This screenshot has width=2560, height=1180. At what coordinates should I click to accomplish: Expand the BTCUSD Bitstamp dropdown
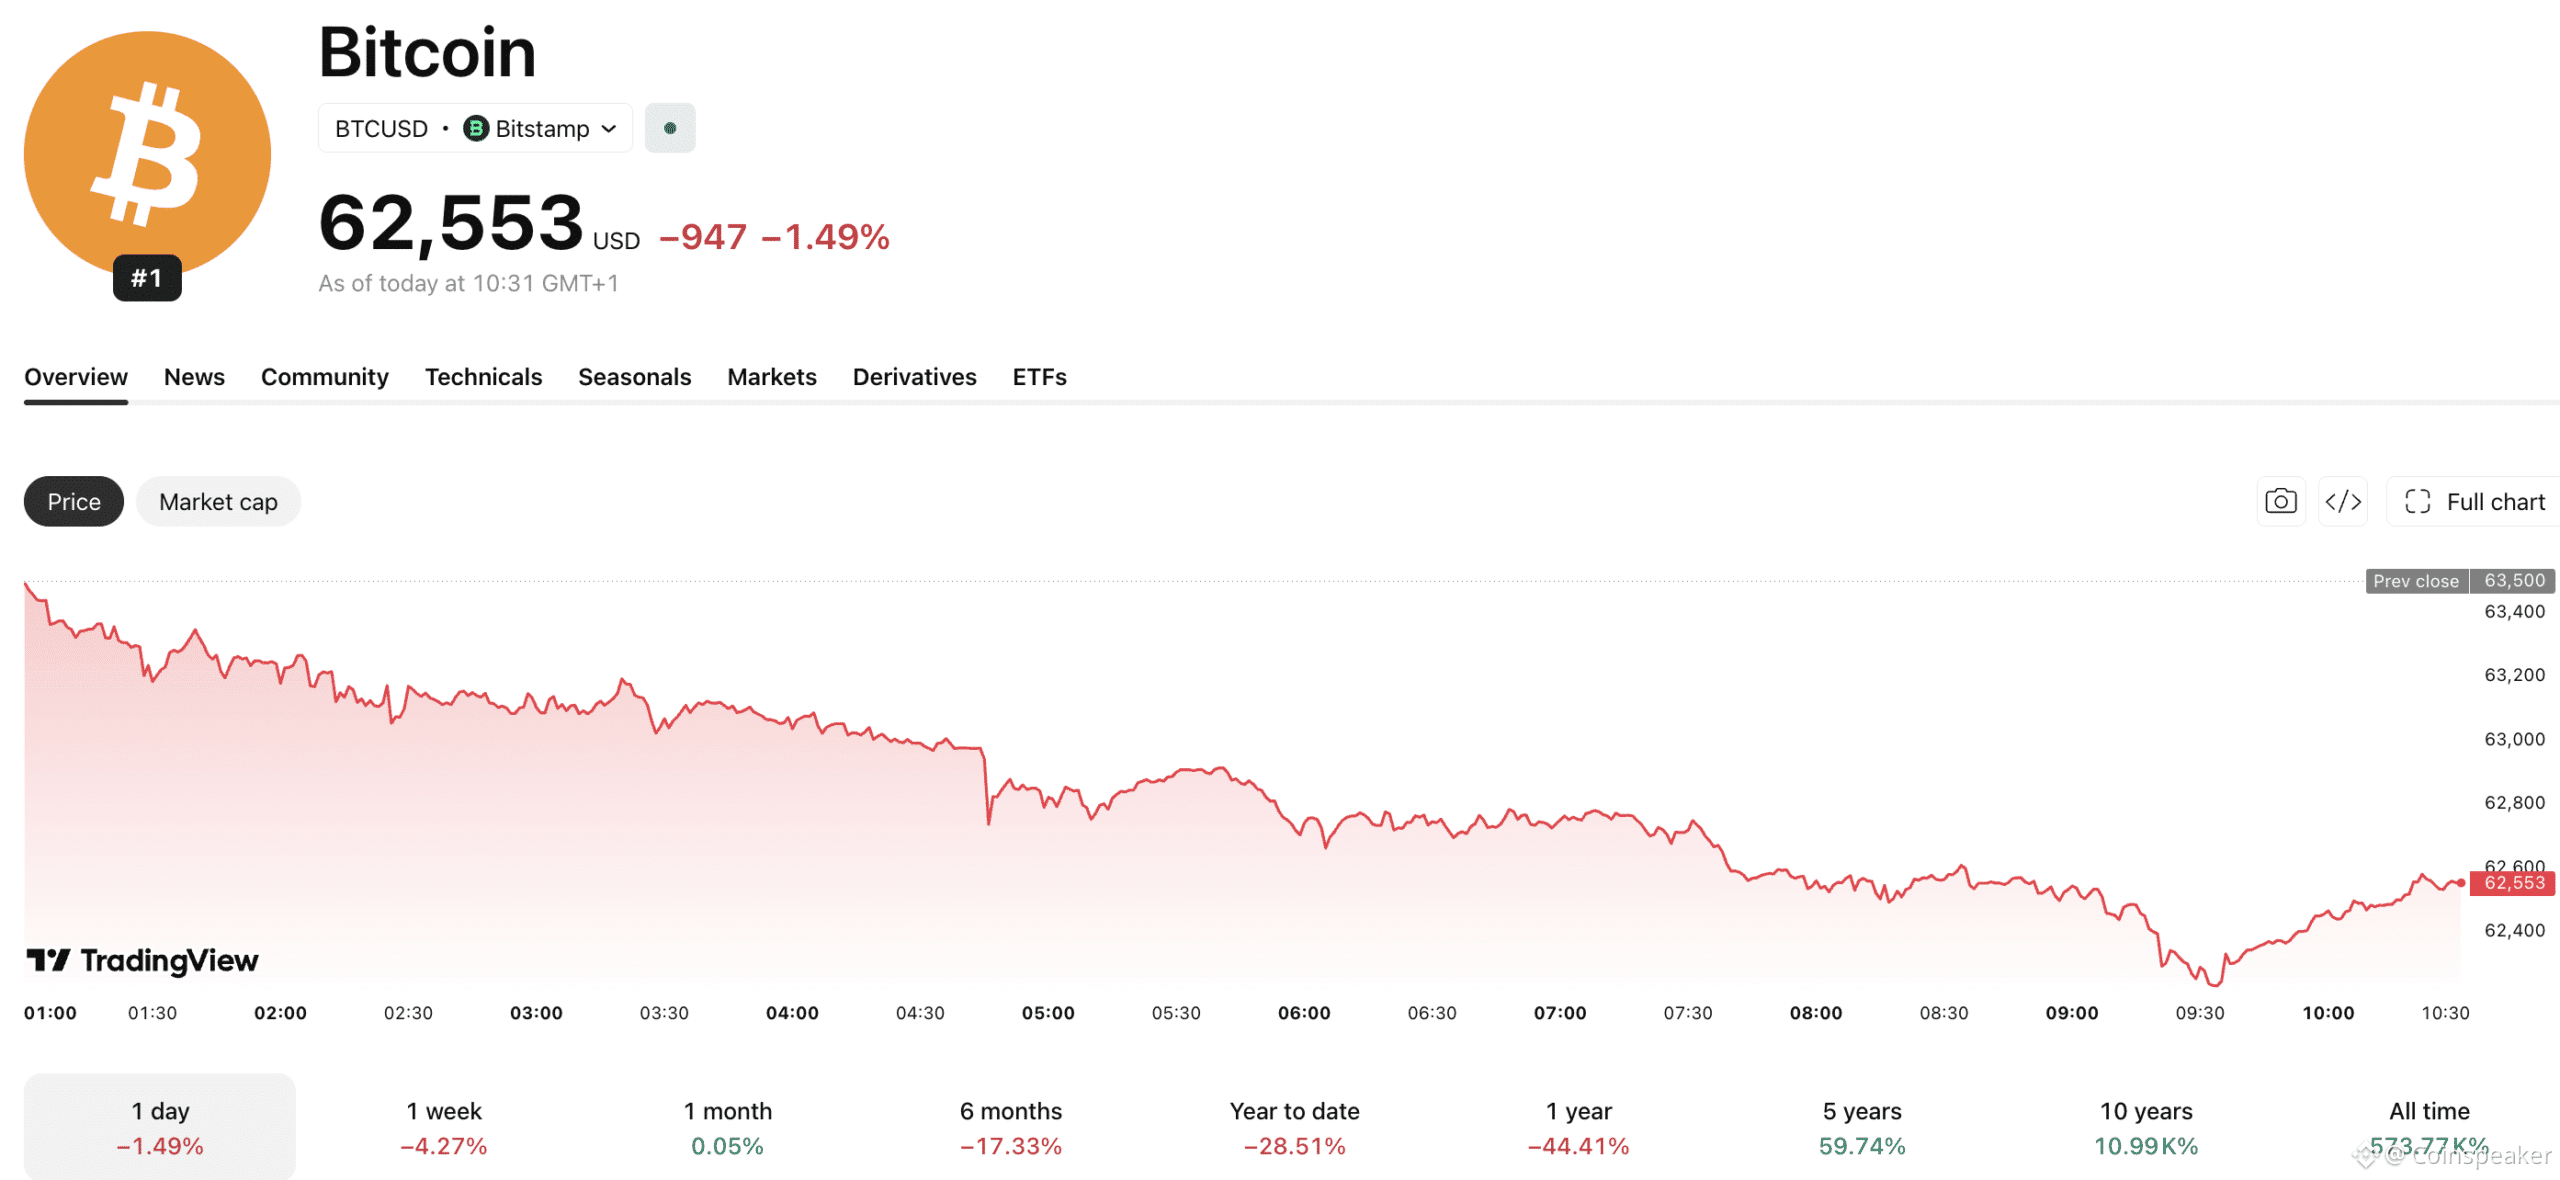point(475,128)
